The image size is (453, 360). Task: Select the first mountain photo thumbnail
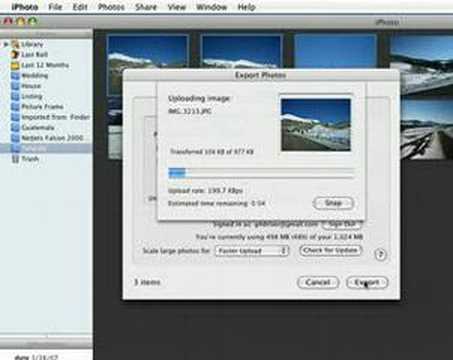pyautogui.click(x=148, y=53)
